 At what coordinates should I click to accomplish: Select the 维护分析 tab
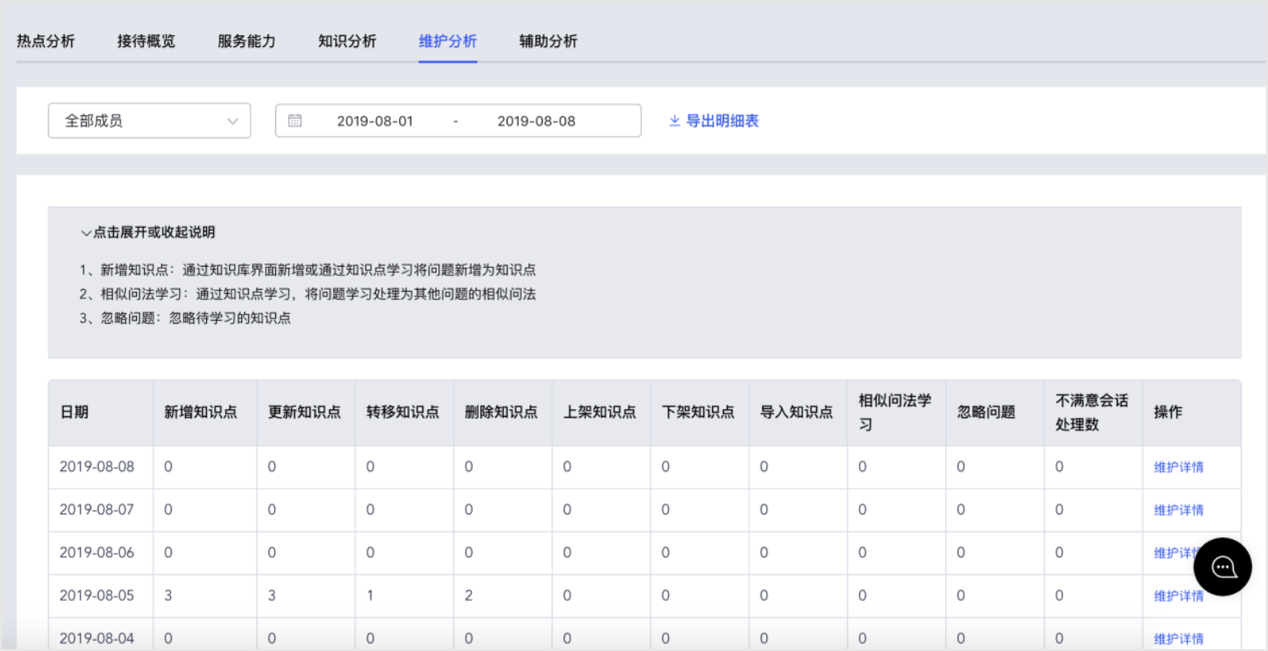[x=448, y=41]
